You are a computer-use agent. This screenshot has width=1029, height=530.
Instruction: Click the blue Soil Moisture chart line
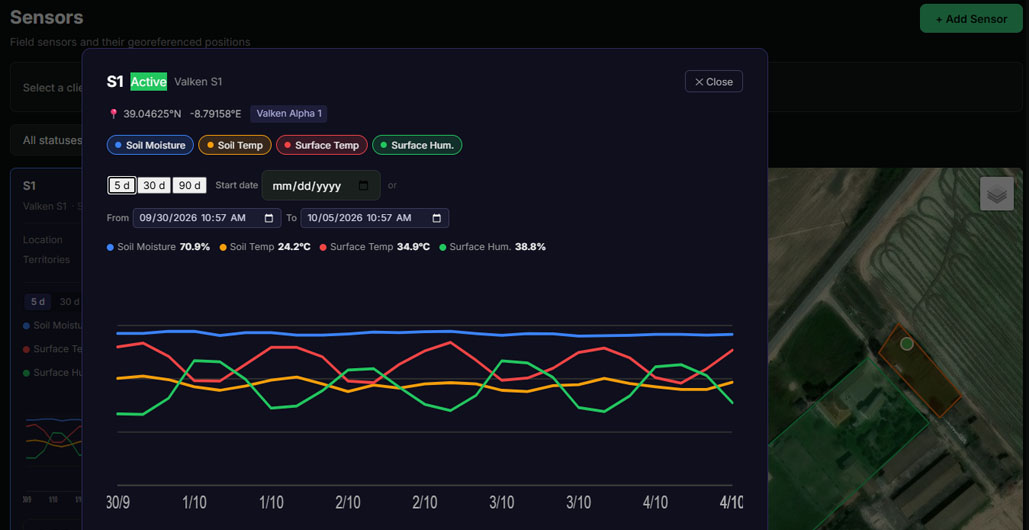(x=425, y=333)
